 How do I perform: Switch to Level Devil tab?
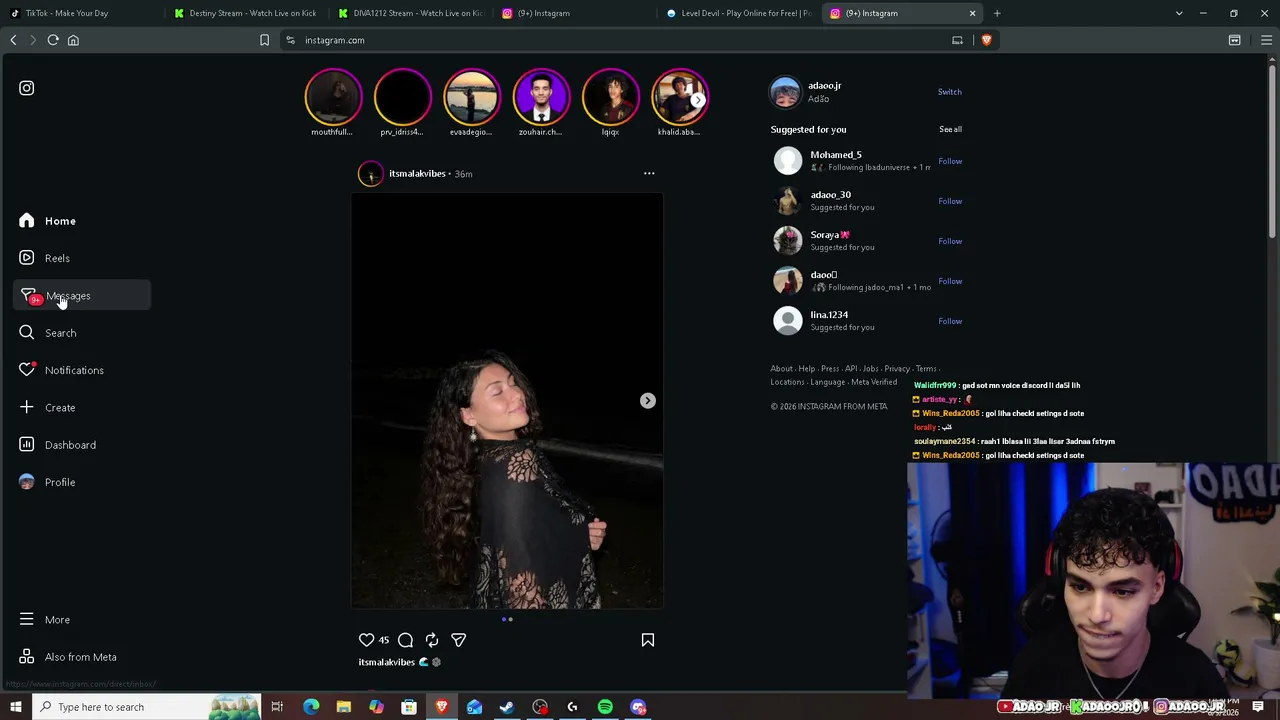click(x=739, y=13)
